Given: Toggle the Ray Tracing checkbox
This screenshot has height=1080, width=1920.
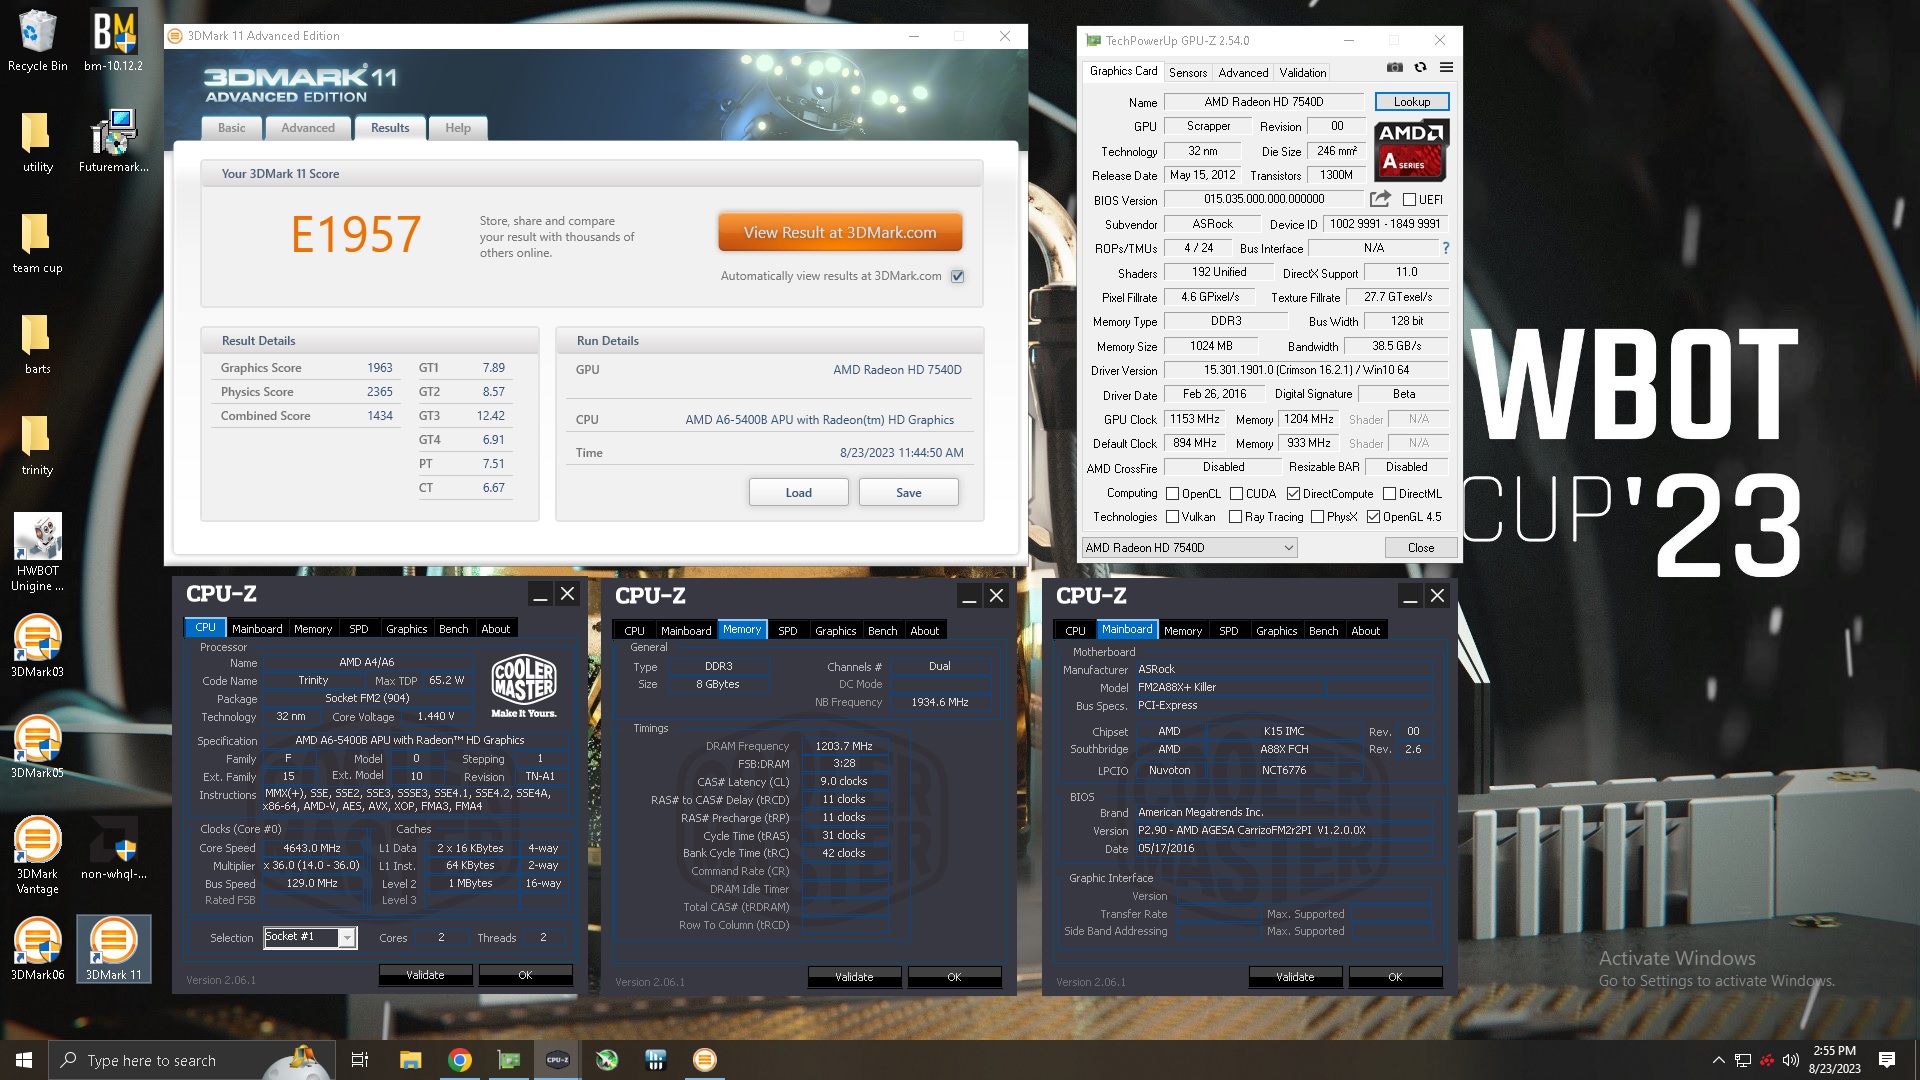Looking at the screenshot, I should click(x=1235, y=517).
